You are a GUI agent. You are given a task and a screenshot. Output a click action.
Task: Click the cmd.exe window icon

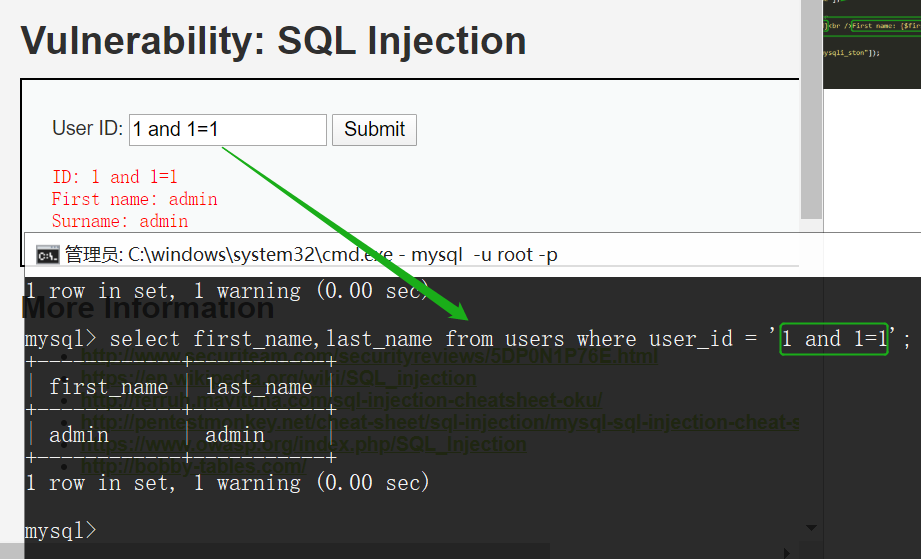[47, 255]
